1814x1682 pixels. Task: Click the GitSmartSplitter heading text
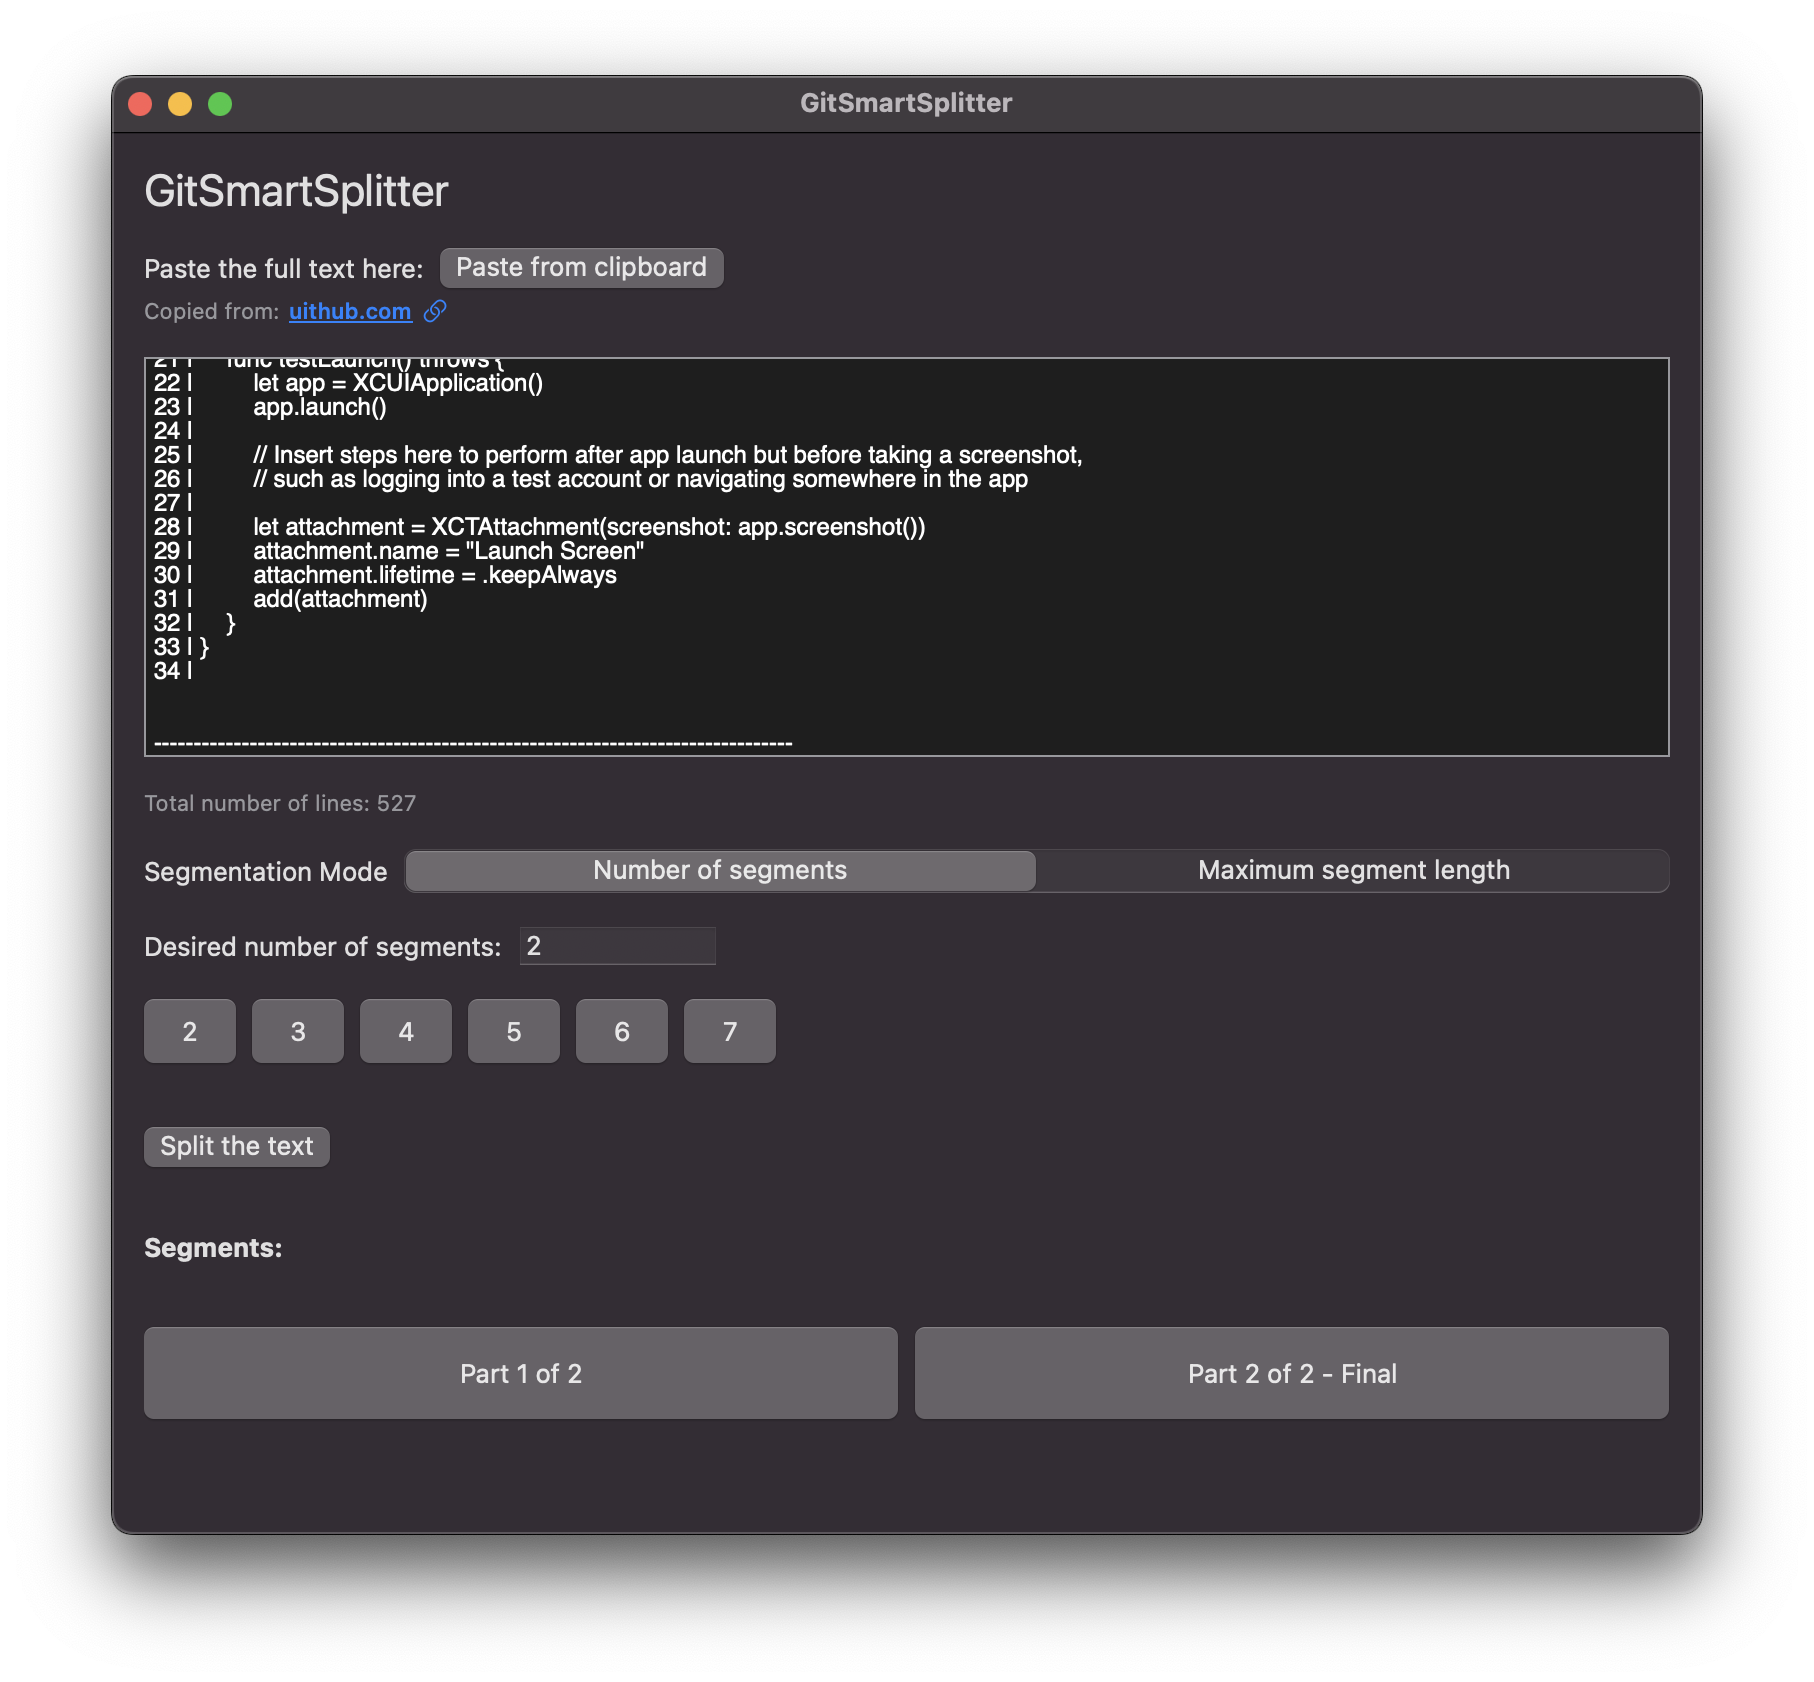[x=296, y=191]
